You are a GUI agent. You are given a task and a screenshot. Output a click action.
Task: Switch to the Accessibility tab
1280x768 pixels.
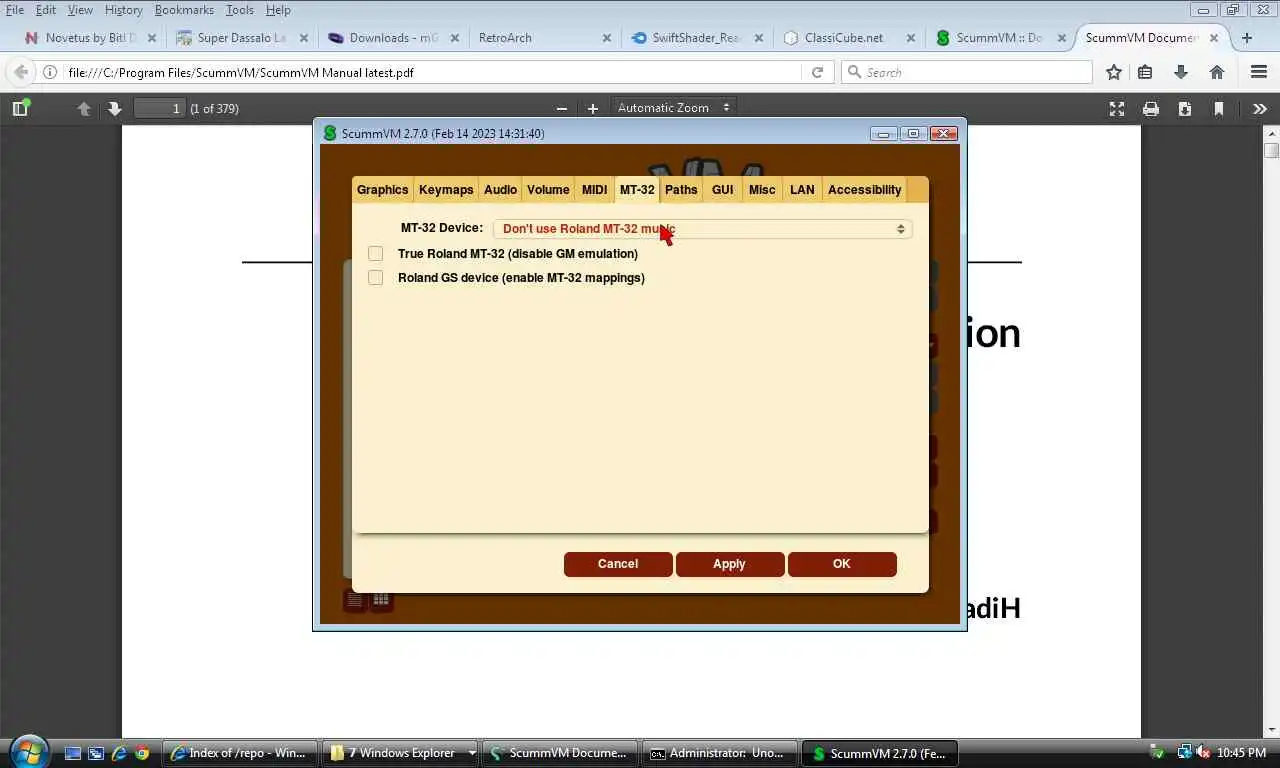coord(865,190)
